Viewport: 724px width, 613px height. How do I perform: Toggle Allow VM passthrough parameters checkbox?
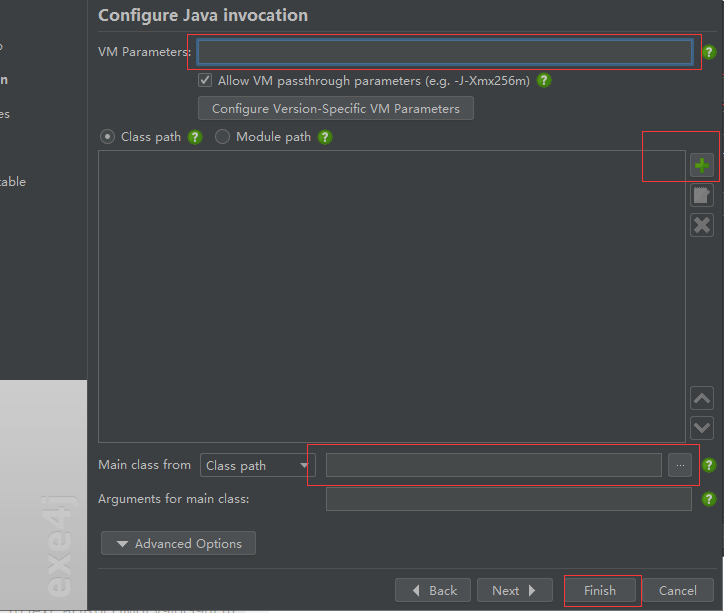tap(205, 80)
